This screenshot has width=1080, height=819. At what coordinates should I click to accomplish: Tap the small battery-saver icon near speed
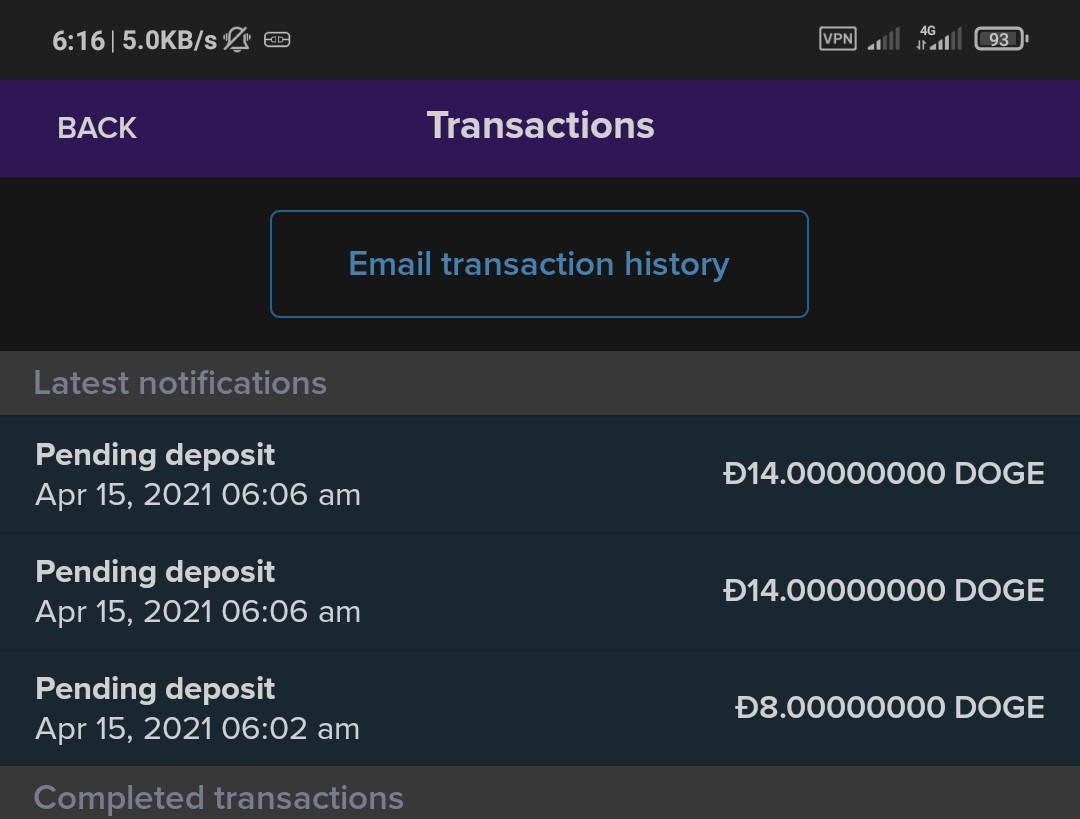(x=277, y=40)
